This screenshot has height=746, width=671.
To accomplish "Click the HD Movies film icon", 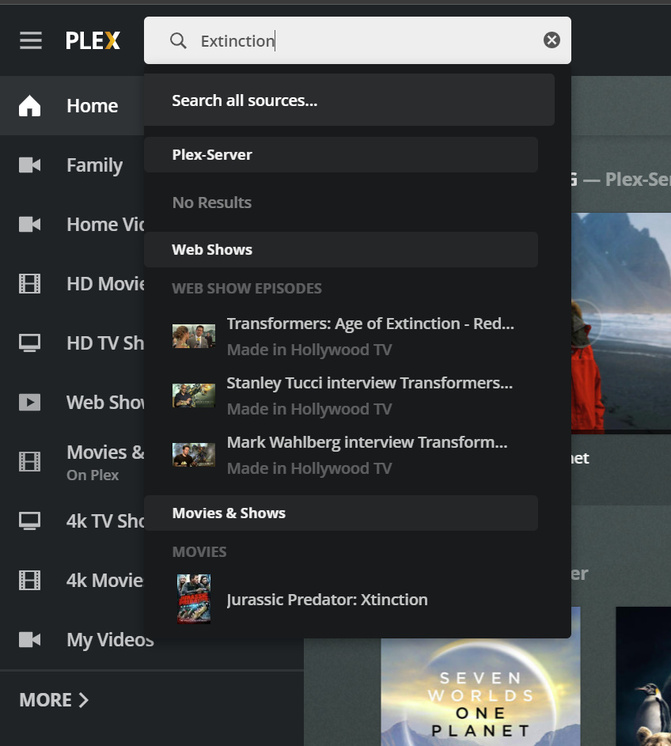I will [30, 284].
